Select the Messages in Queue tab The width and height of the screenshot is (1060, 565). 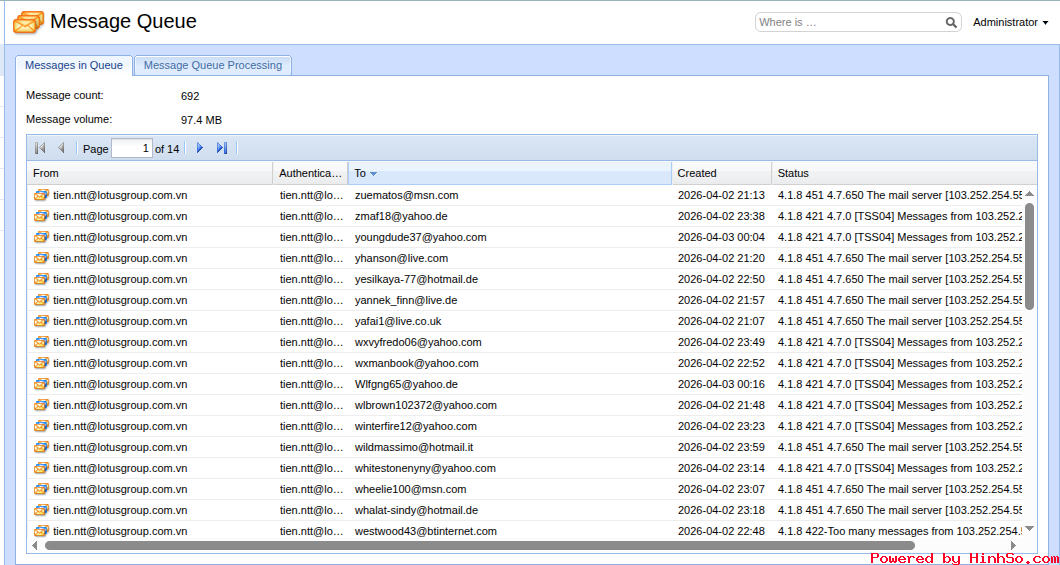click(74, 65)
